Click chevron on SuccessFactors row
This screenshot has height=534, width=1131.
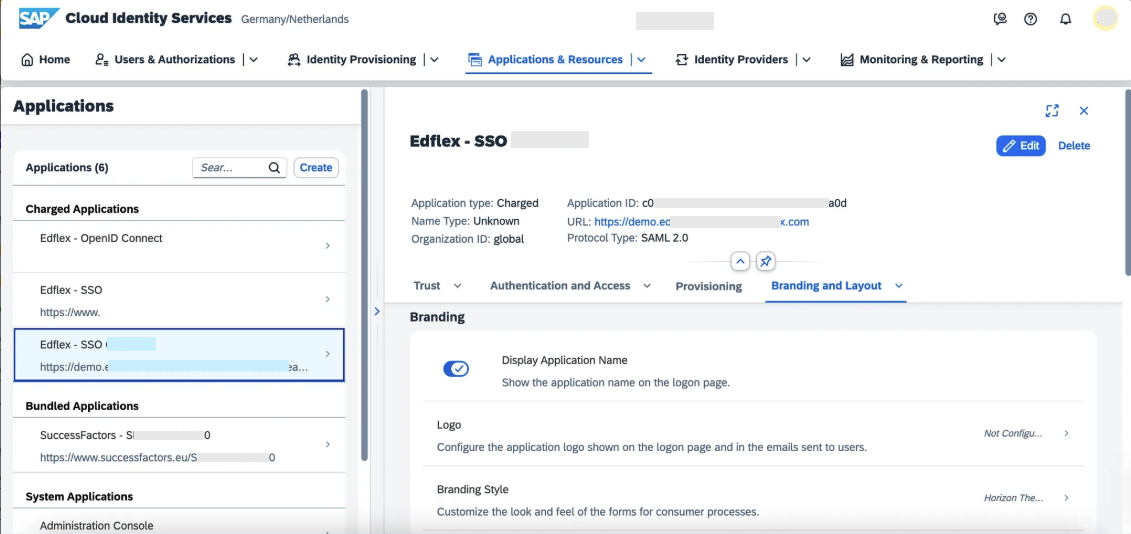pos(327,445)
